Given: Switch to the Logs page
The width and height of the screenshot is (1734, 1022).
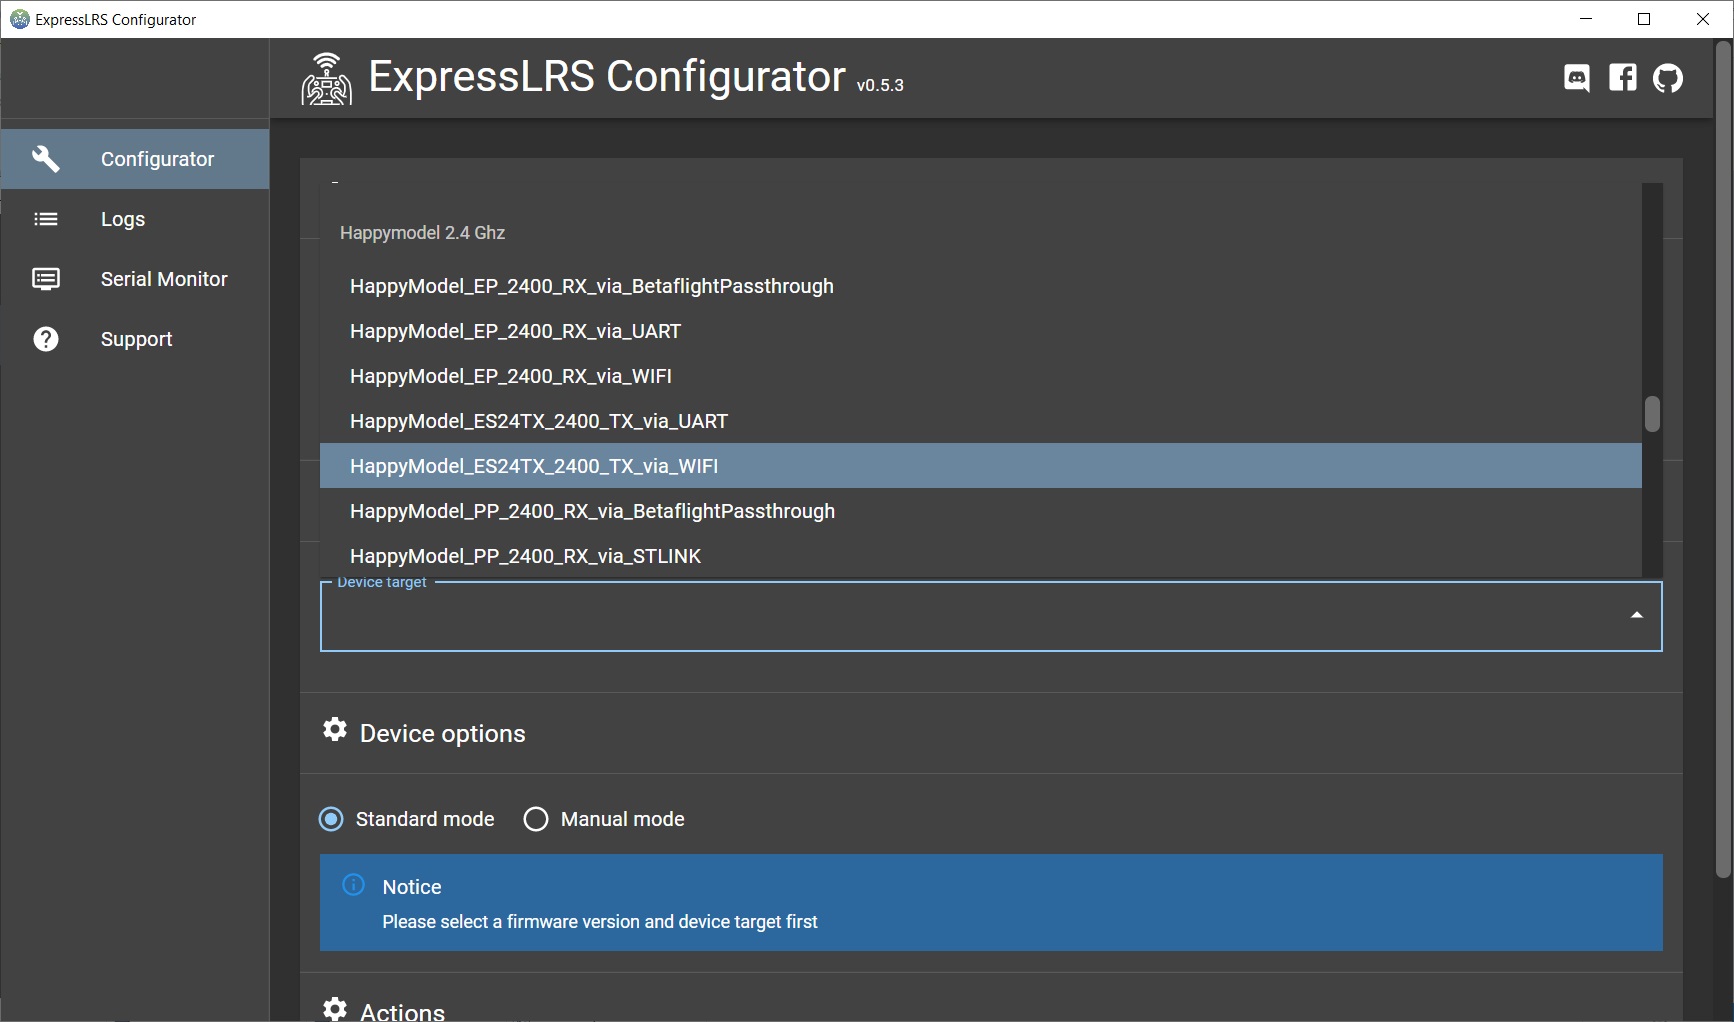Looking at the screenshot, I should coord(135,219).
